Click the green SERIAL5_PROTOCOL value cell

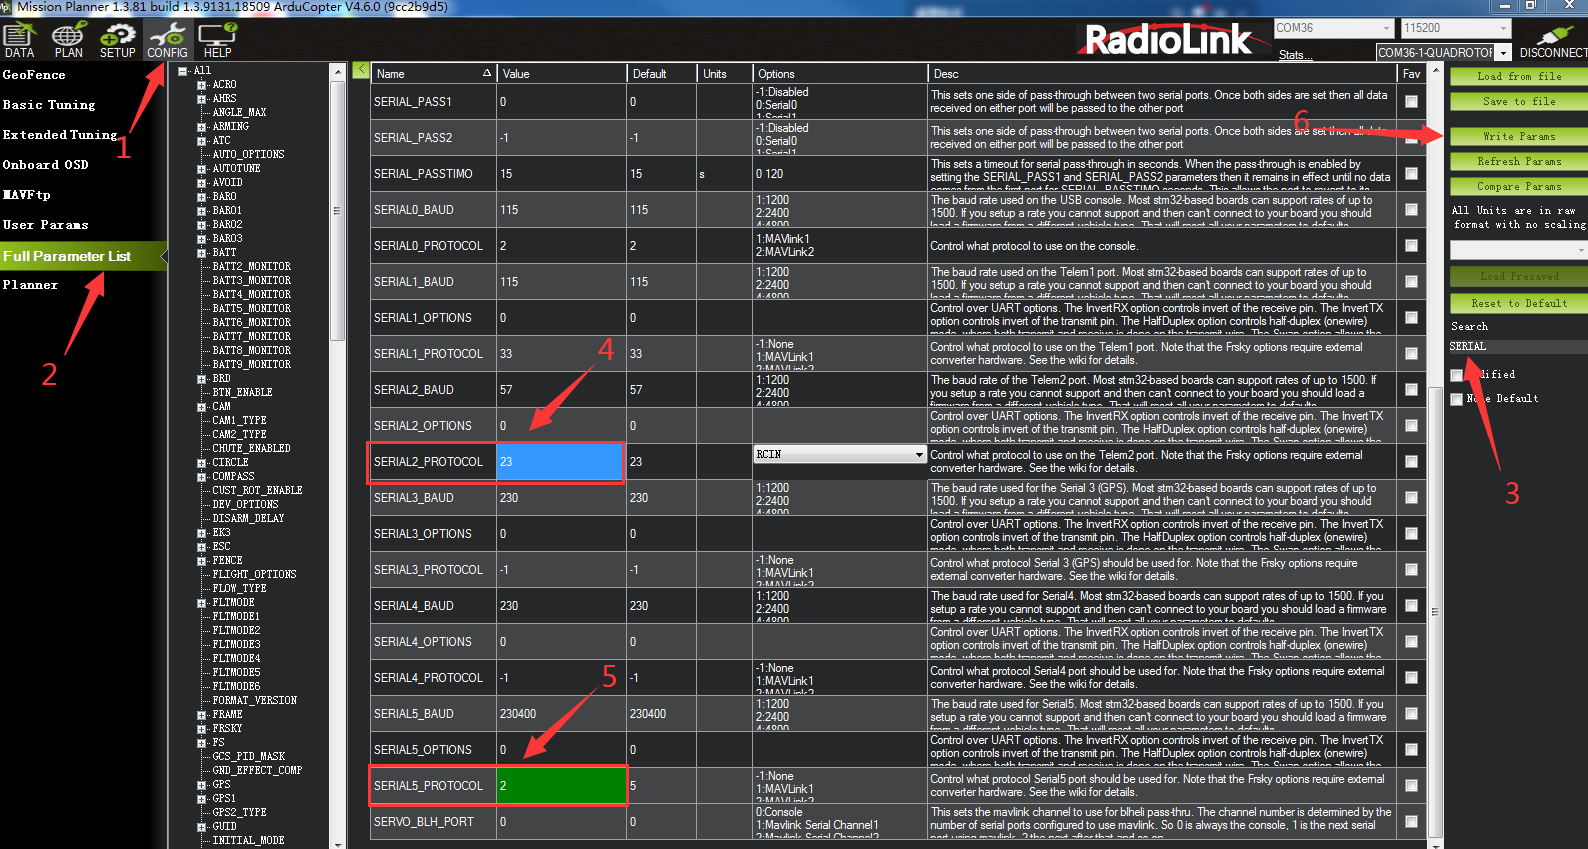[x=560, y=786]
